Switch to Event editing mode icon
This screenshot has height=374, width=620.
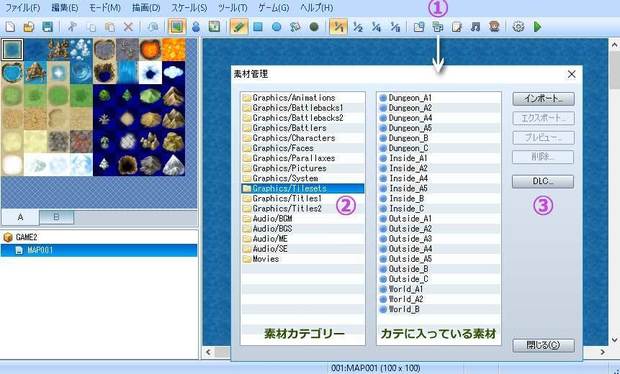pos(196,27)
